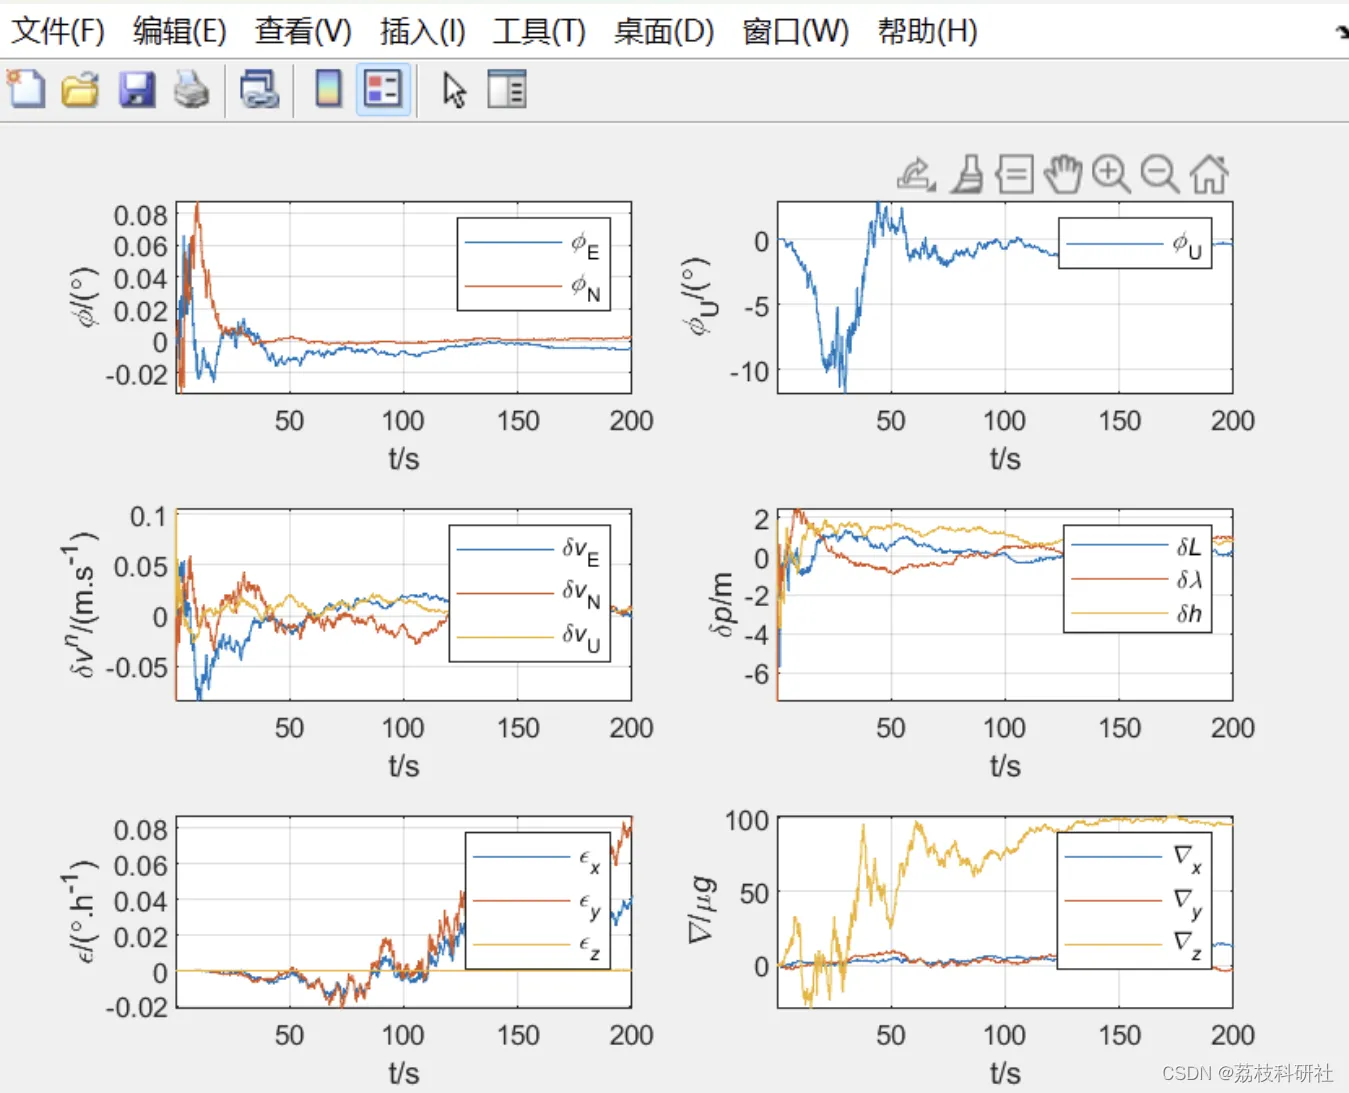Click the t/s label under the ϕE/ϕN plot
Screen dimensions: 1349x1093
click(404, 458)
